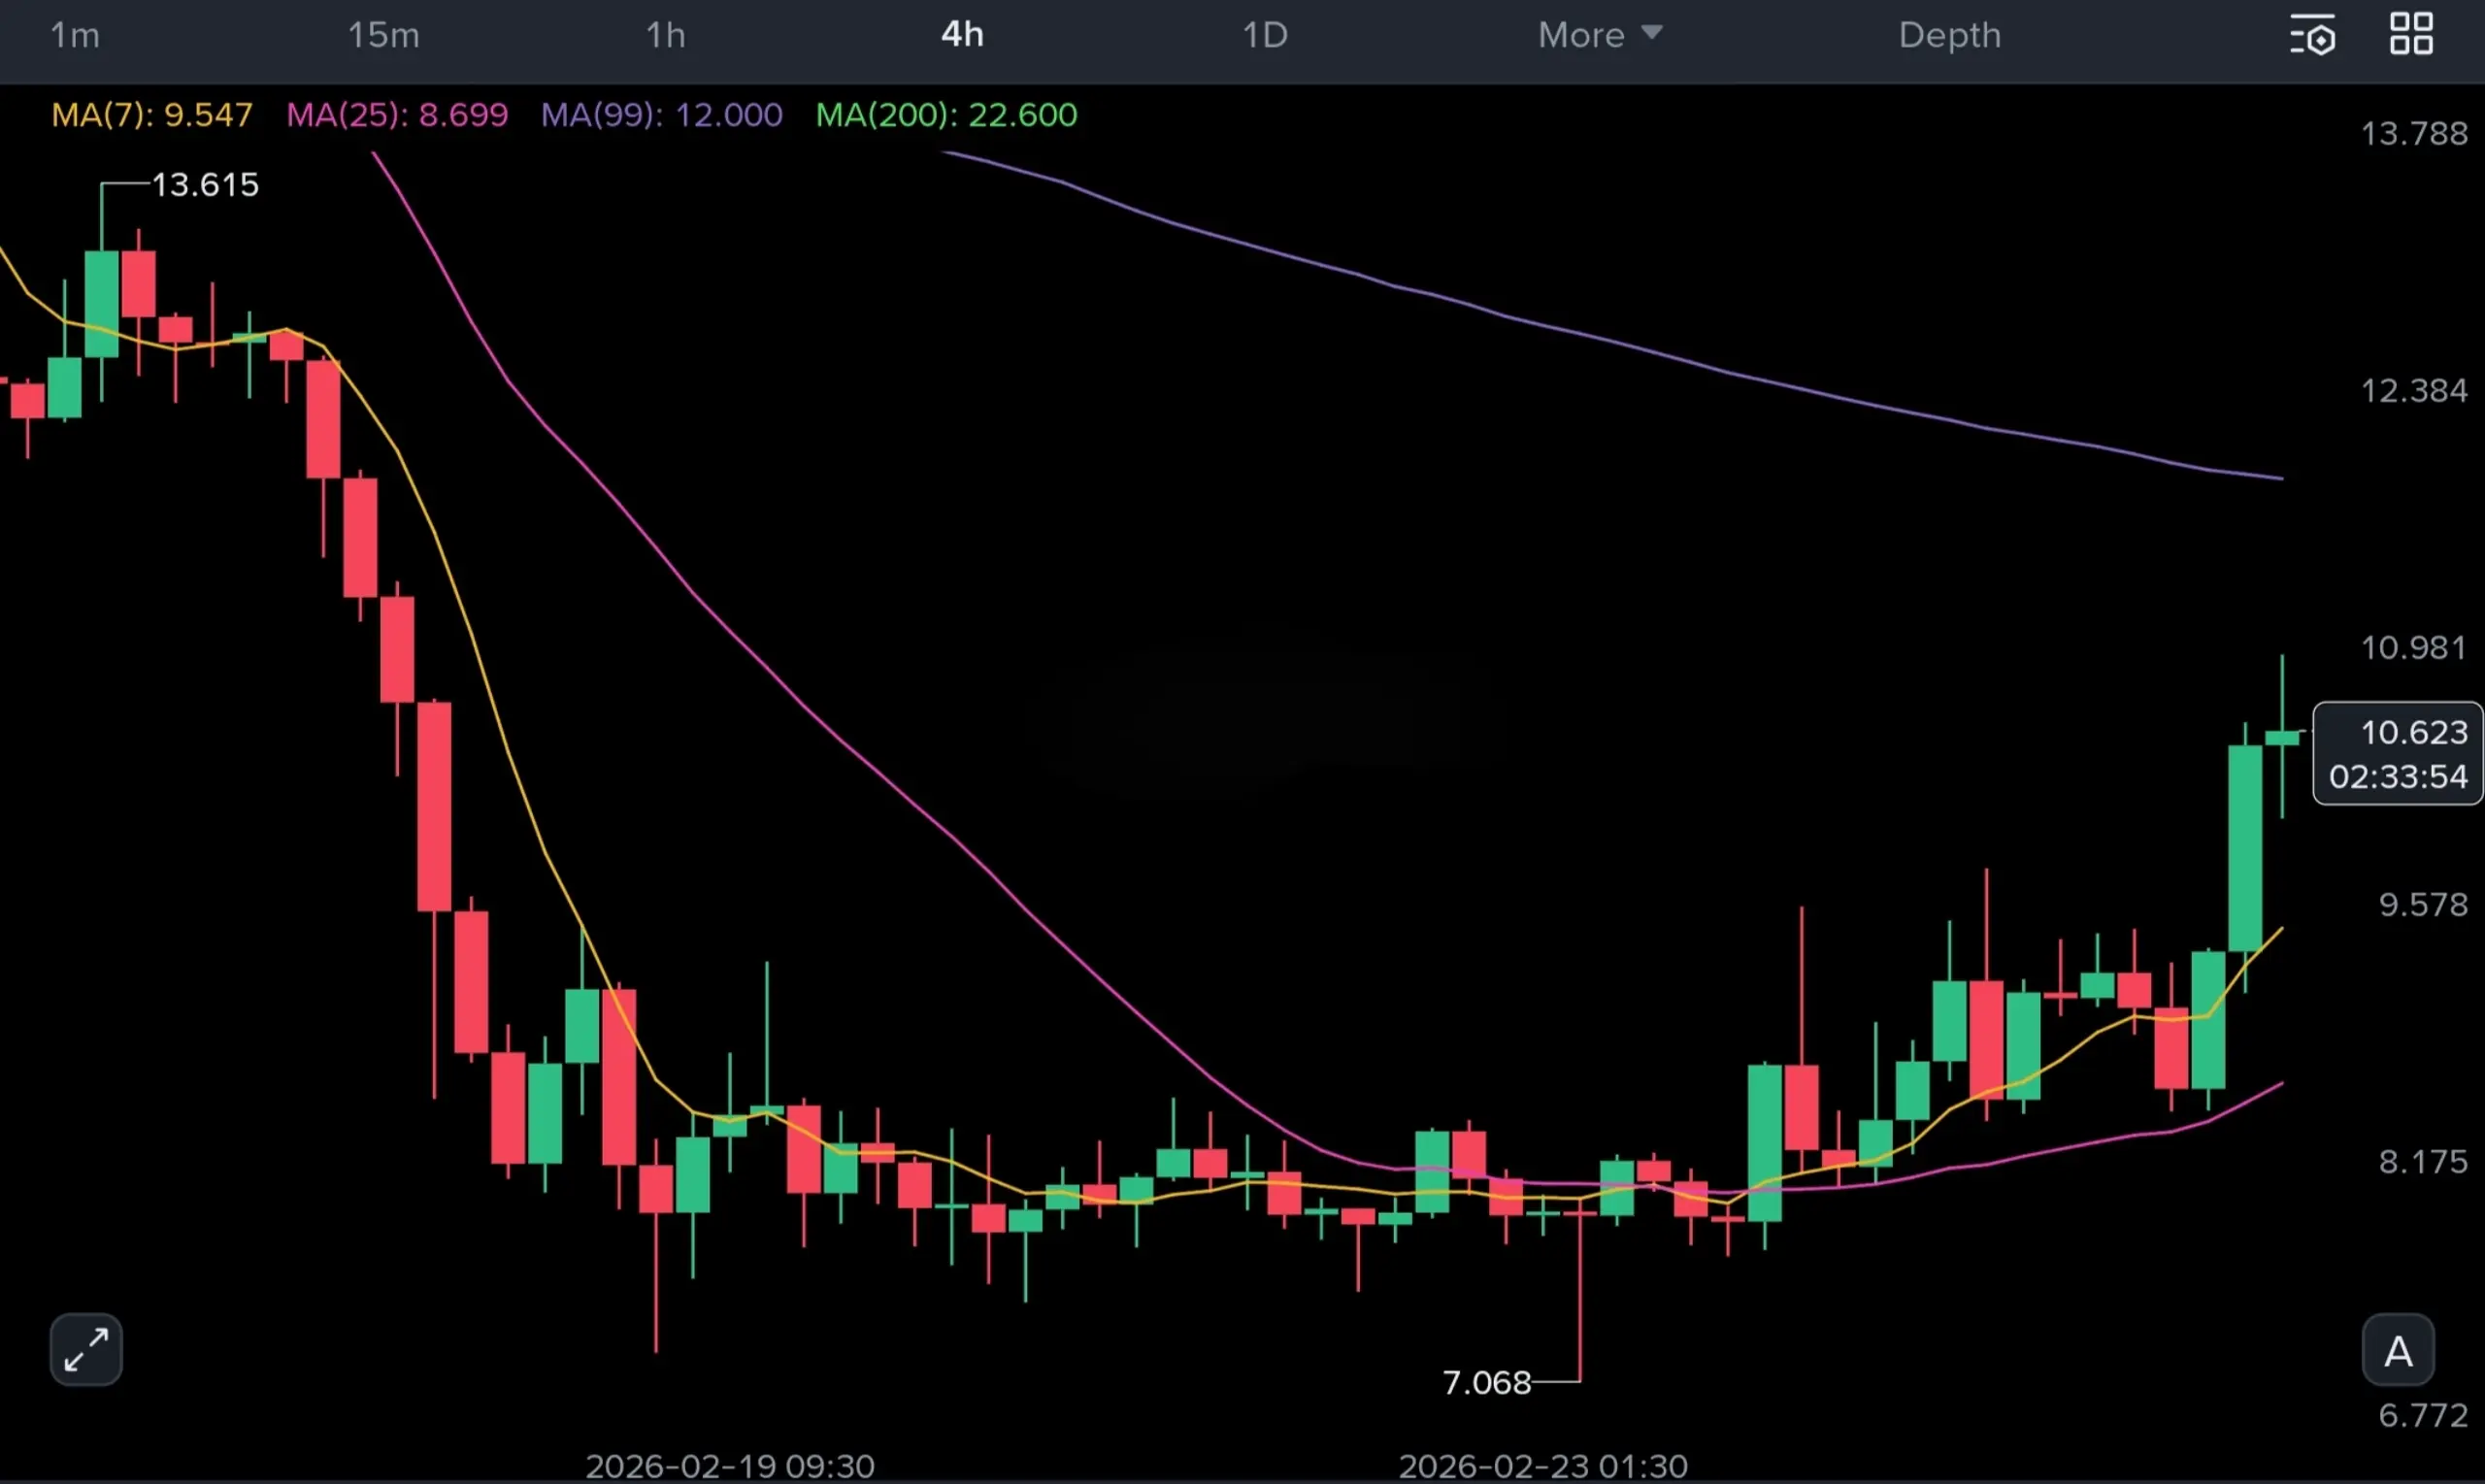This screenshot has width=2485, height=1484.
Task: Click the 2026-02-19 09:30 time label
Action: click(730, 1465)
